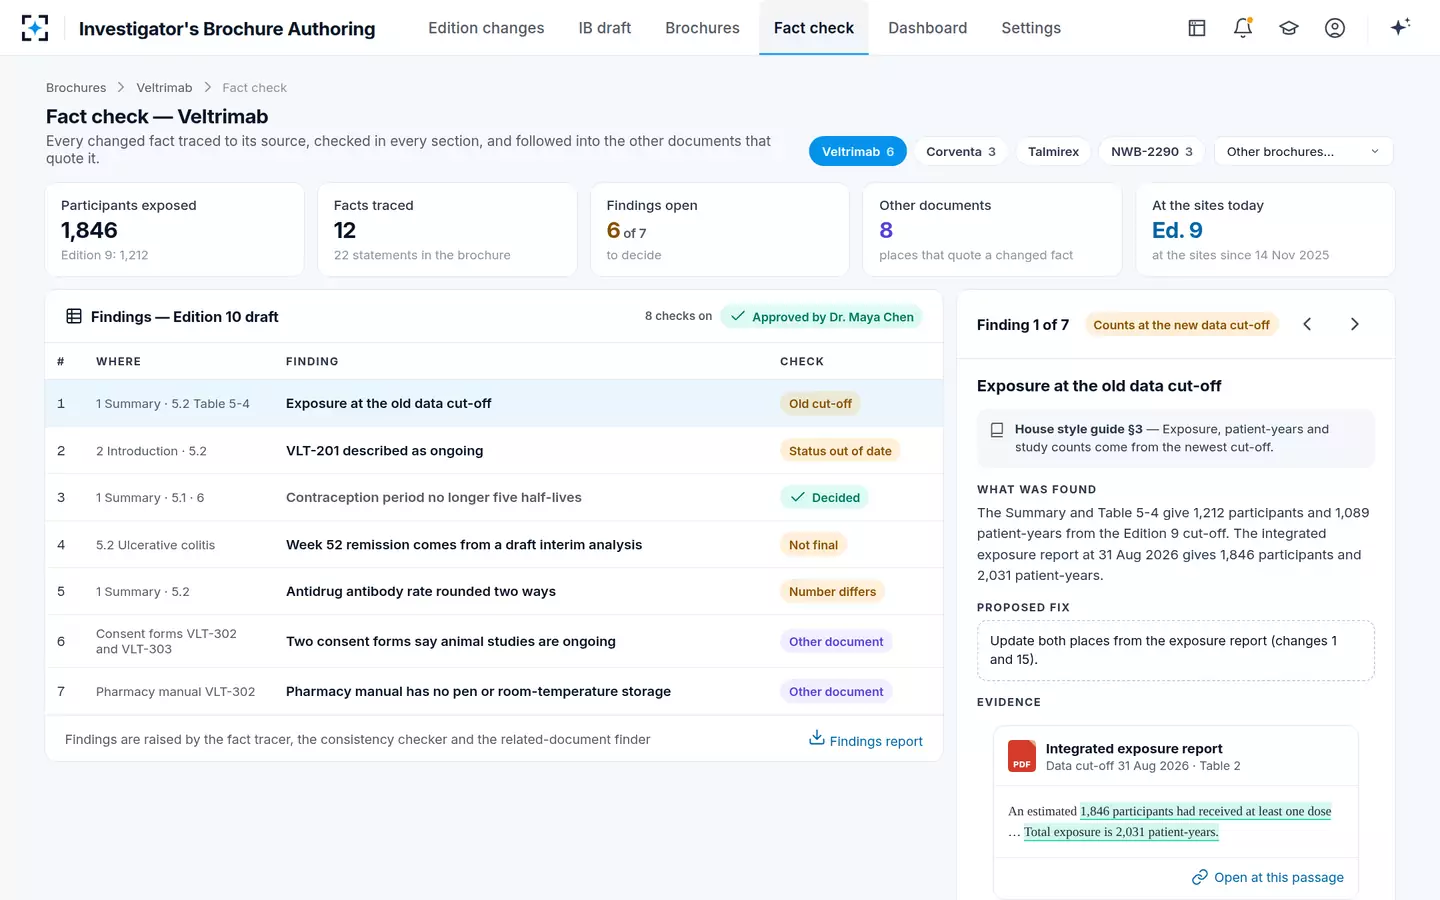Open the Settings tab

point(1031,28)
